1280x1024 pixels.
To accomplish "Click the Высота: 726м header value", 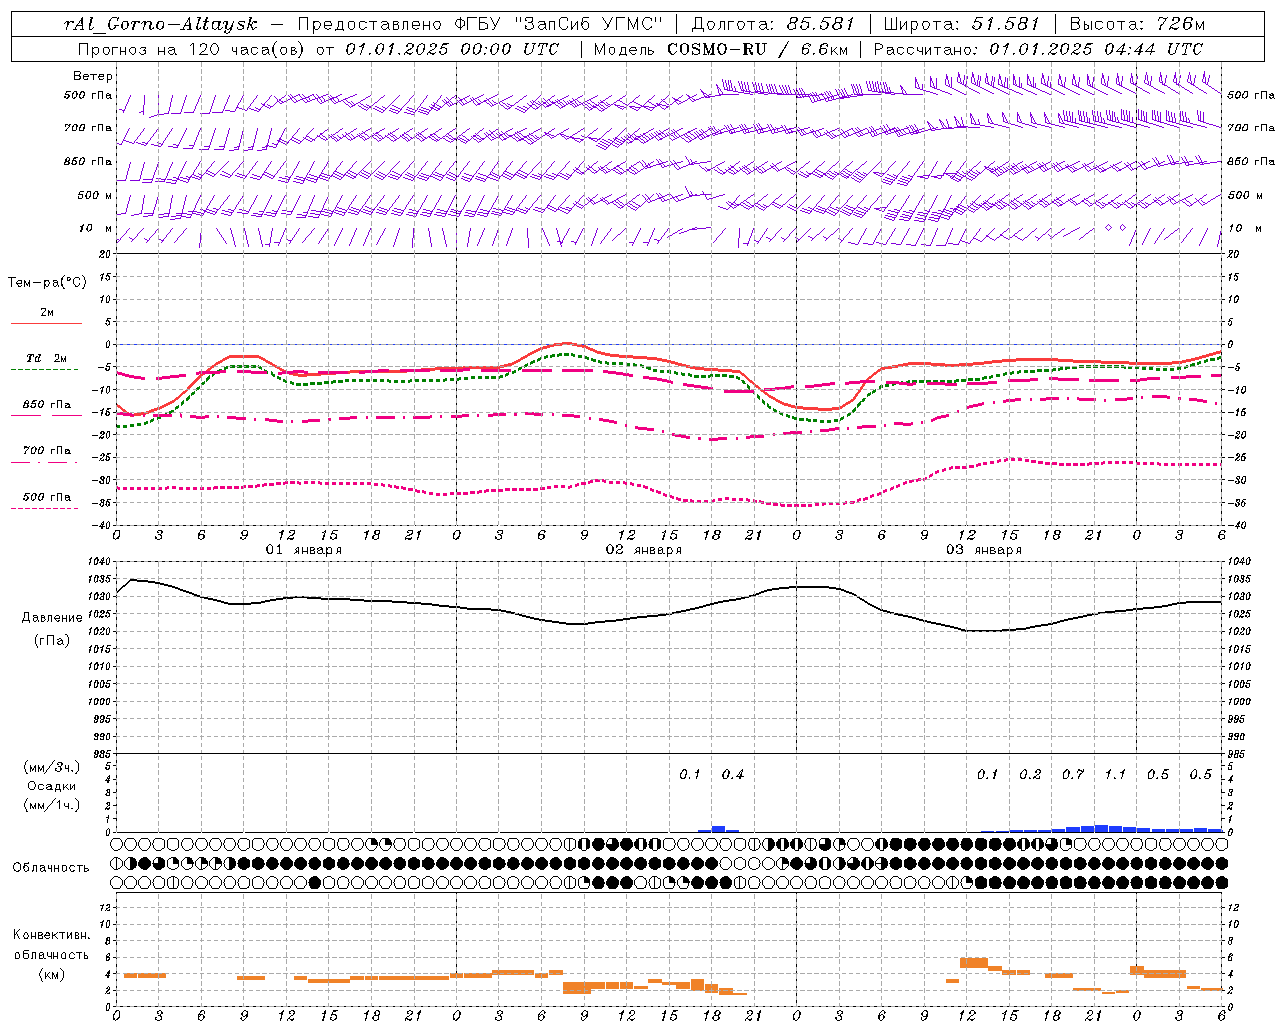I will pos(1137,24).
